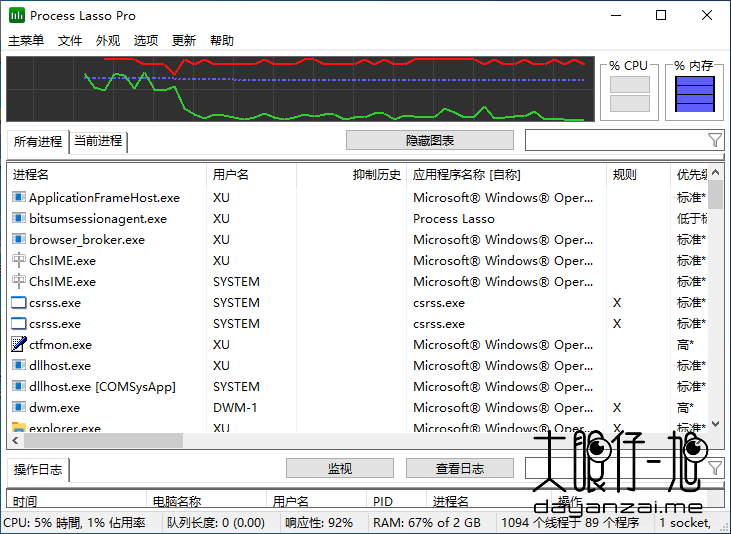The width and height of the screenshot is (731, 534).
Task: Click the dwm.exe process icon
Action: point(18,407)
